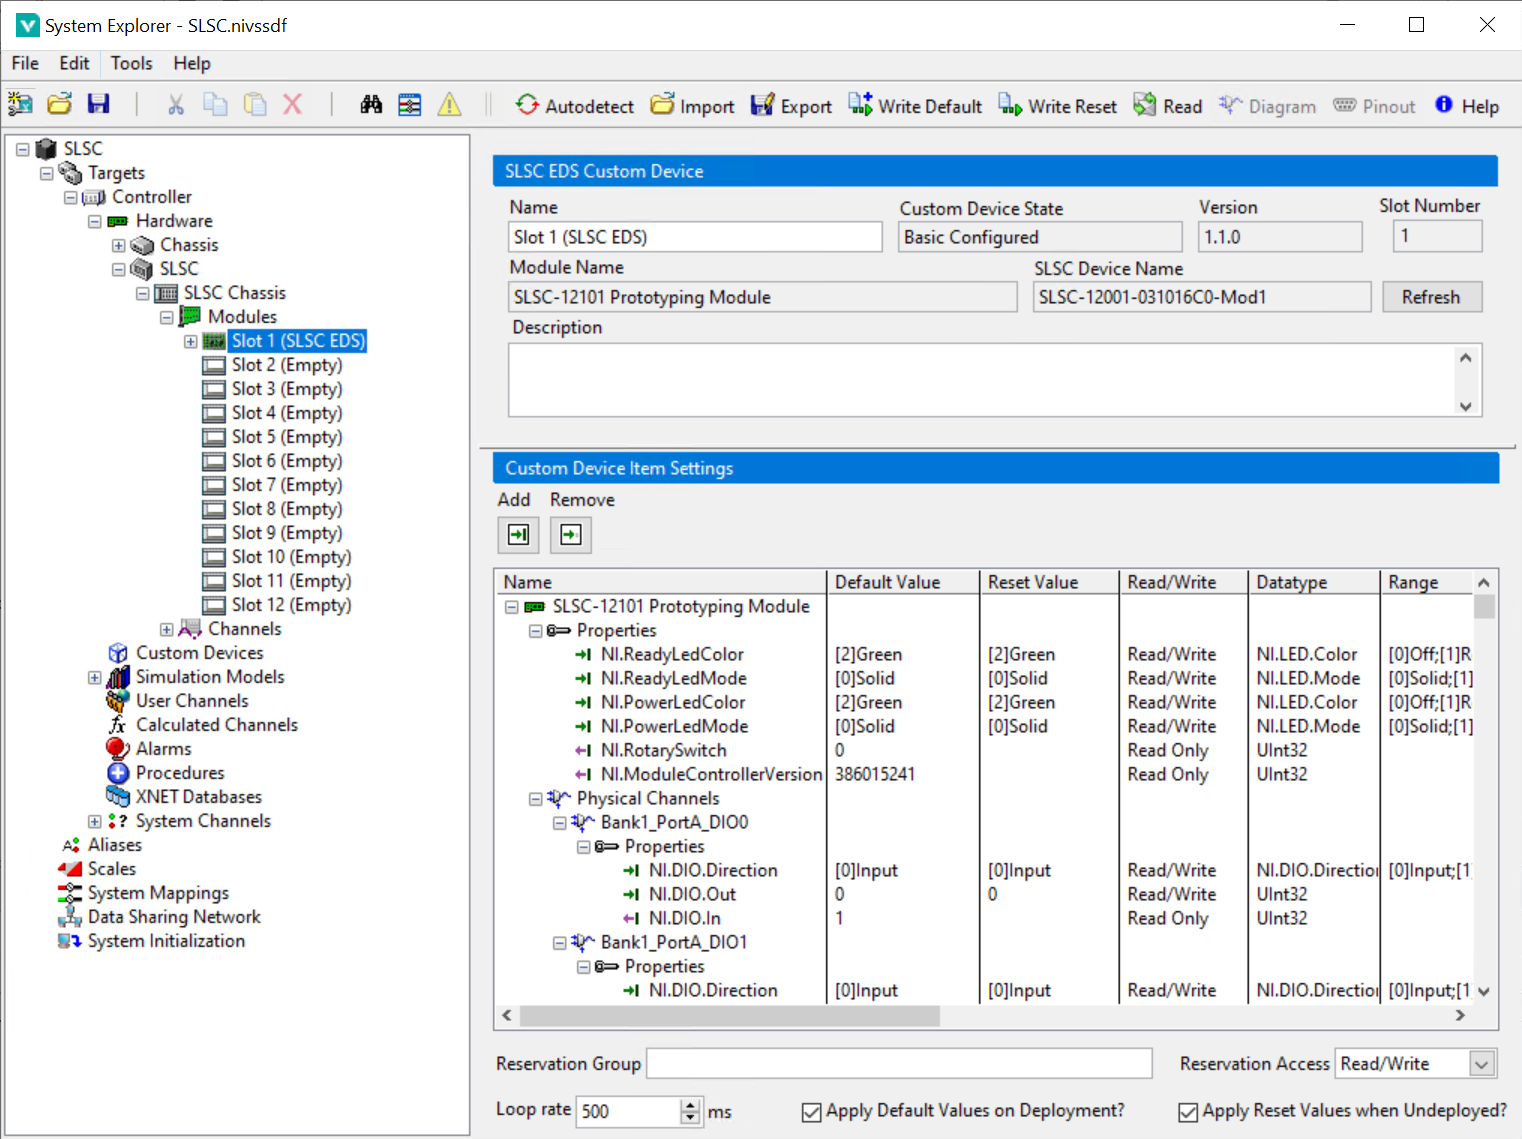Click the Datatype column header

[x=1314, y=582]
